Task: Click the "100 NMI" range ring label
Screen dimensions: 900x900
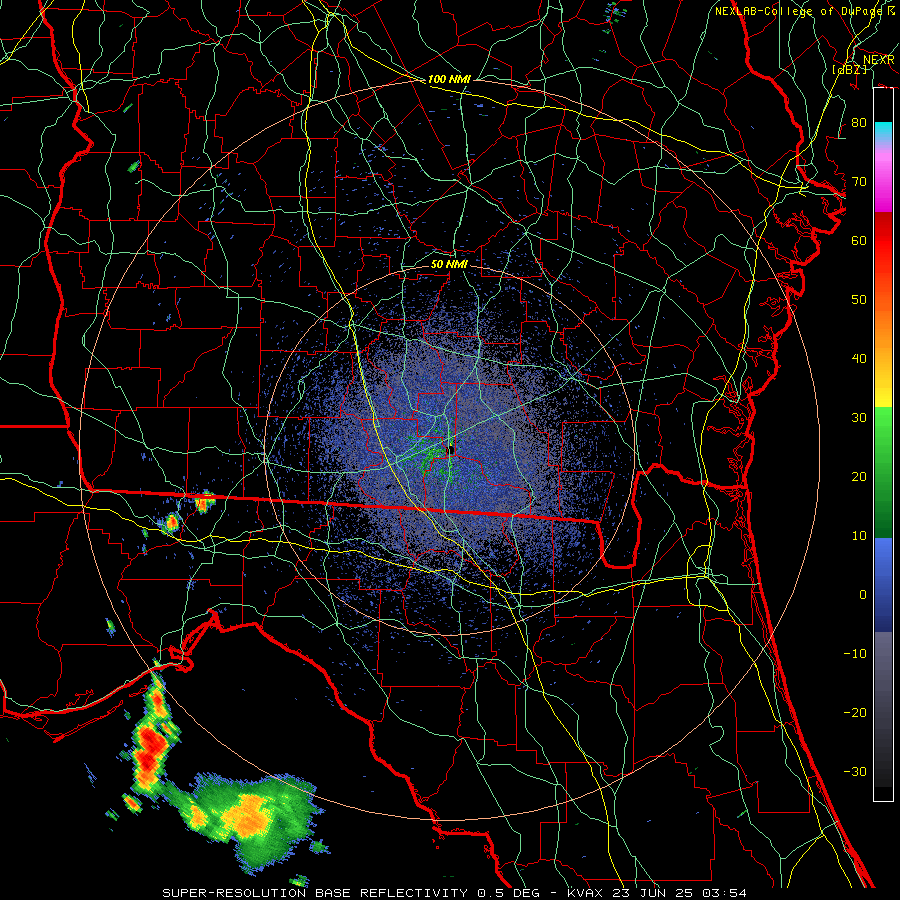Action: click(449, 79)
